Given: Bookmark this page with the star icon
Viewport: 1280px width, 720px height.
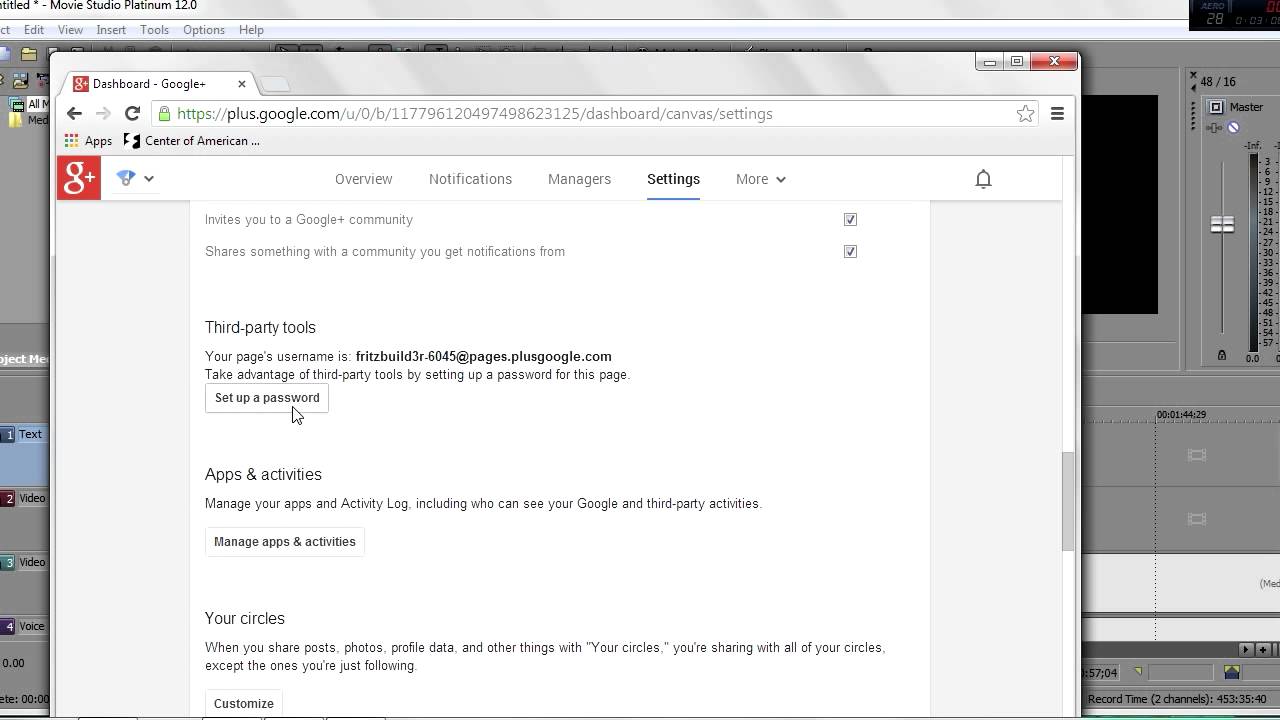Looking at the screenshot, I should tap(1025, 114).
